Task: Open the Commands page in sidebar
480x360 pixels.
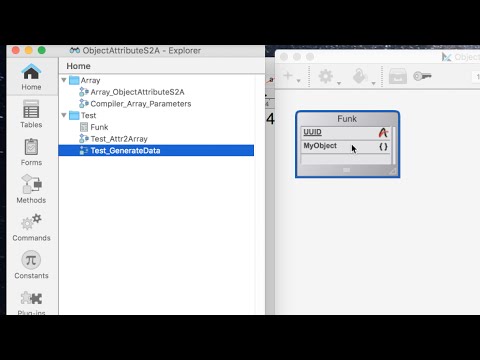Action: (x=31, y=228)
